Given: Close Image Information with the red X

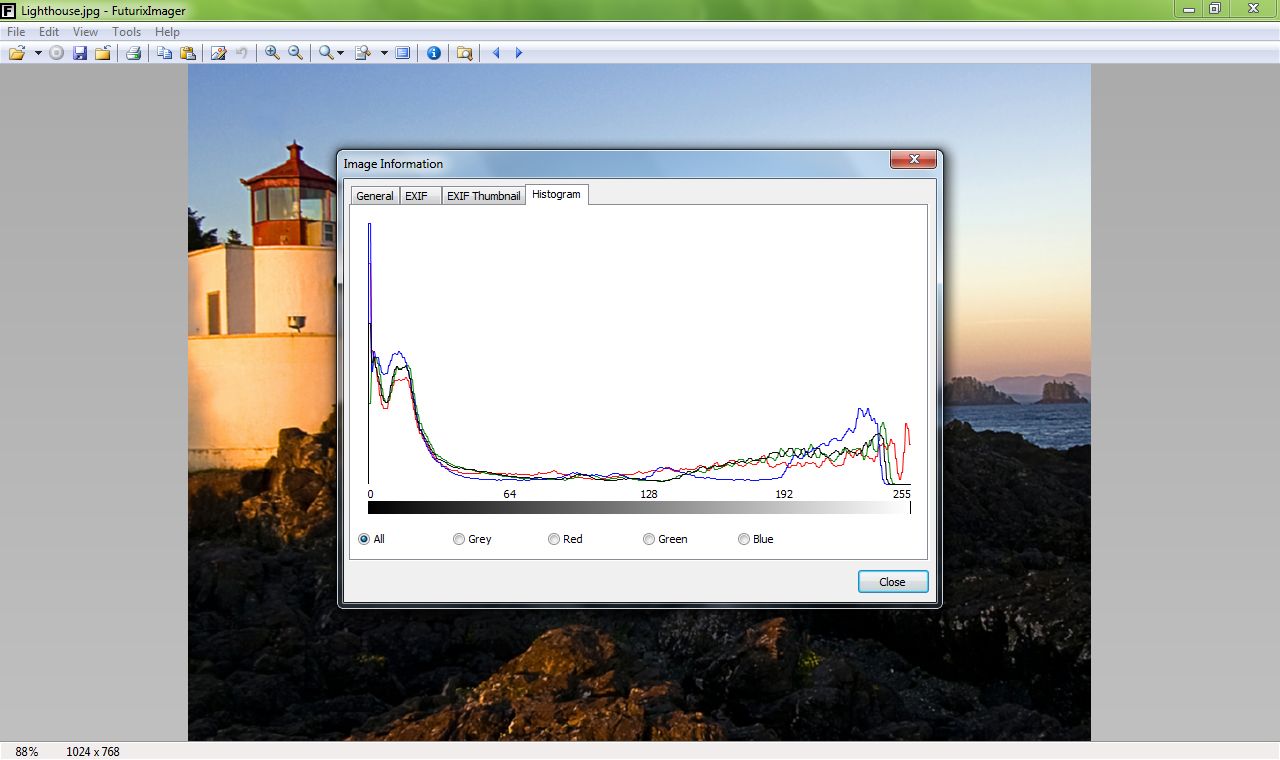Looking at the screenshot, I should coord(913,160).
